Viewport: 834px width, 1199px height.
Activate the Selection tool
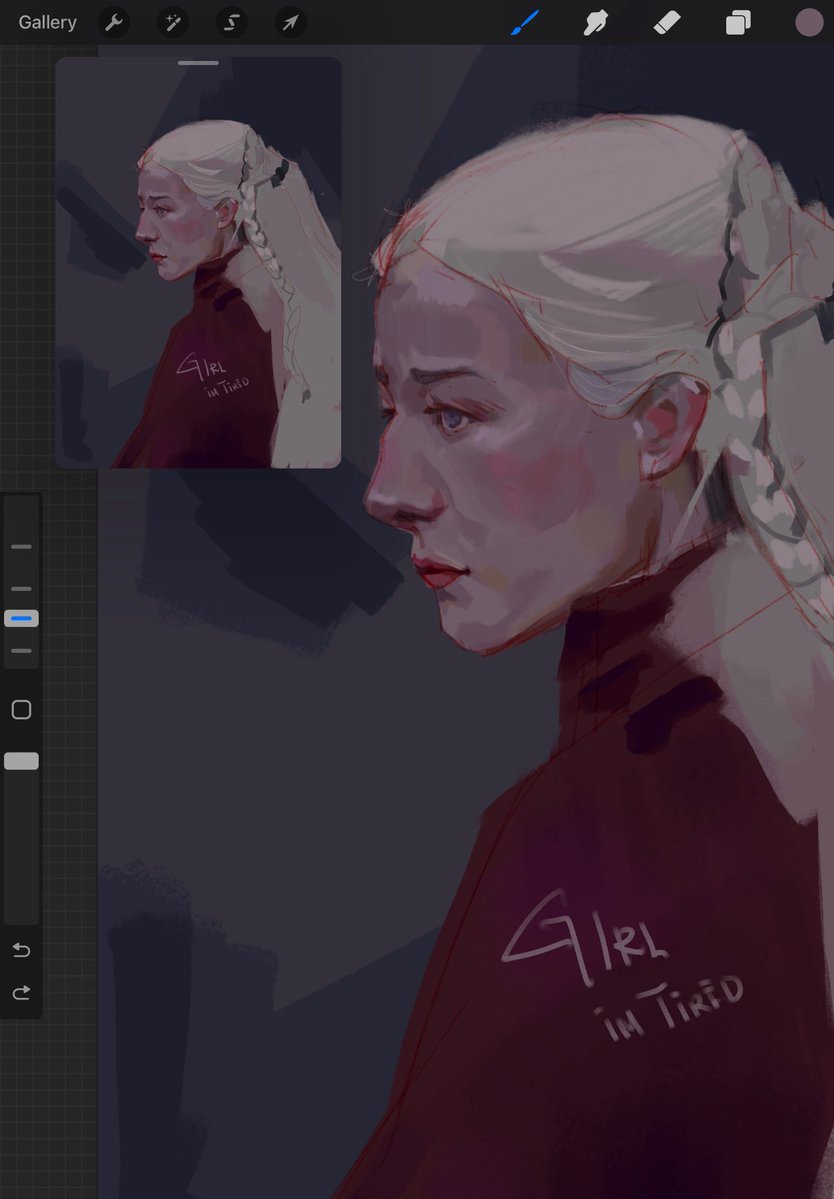coord(232,23)
